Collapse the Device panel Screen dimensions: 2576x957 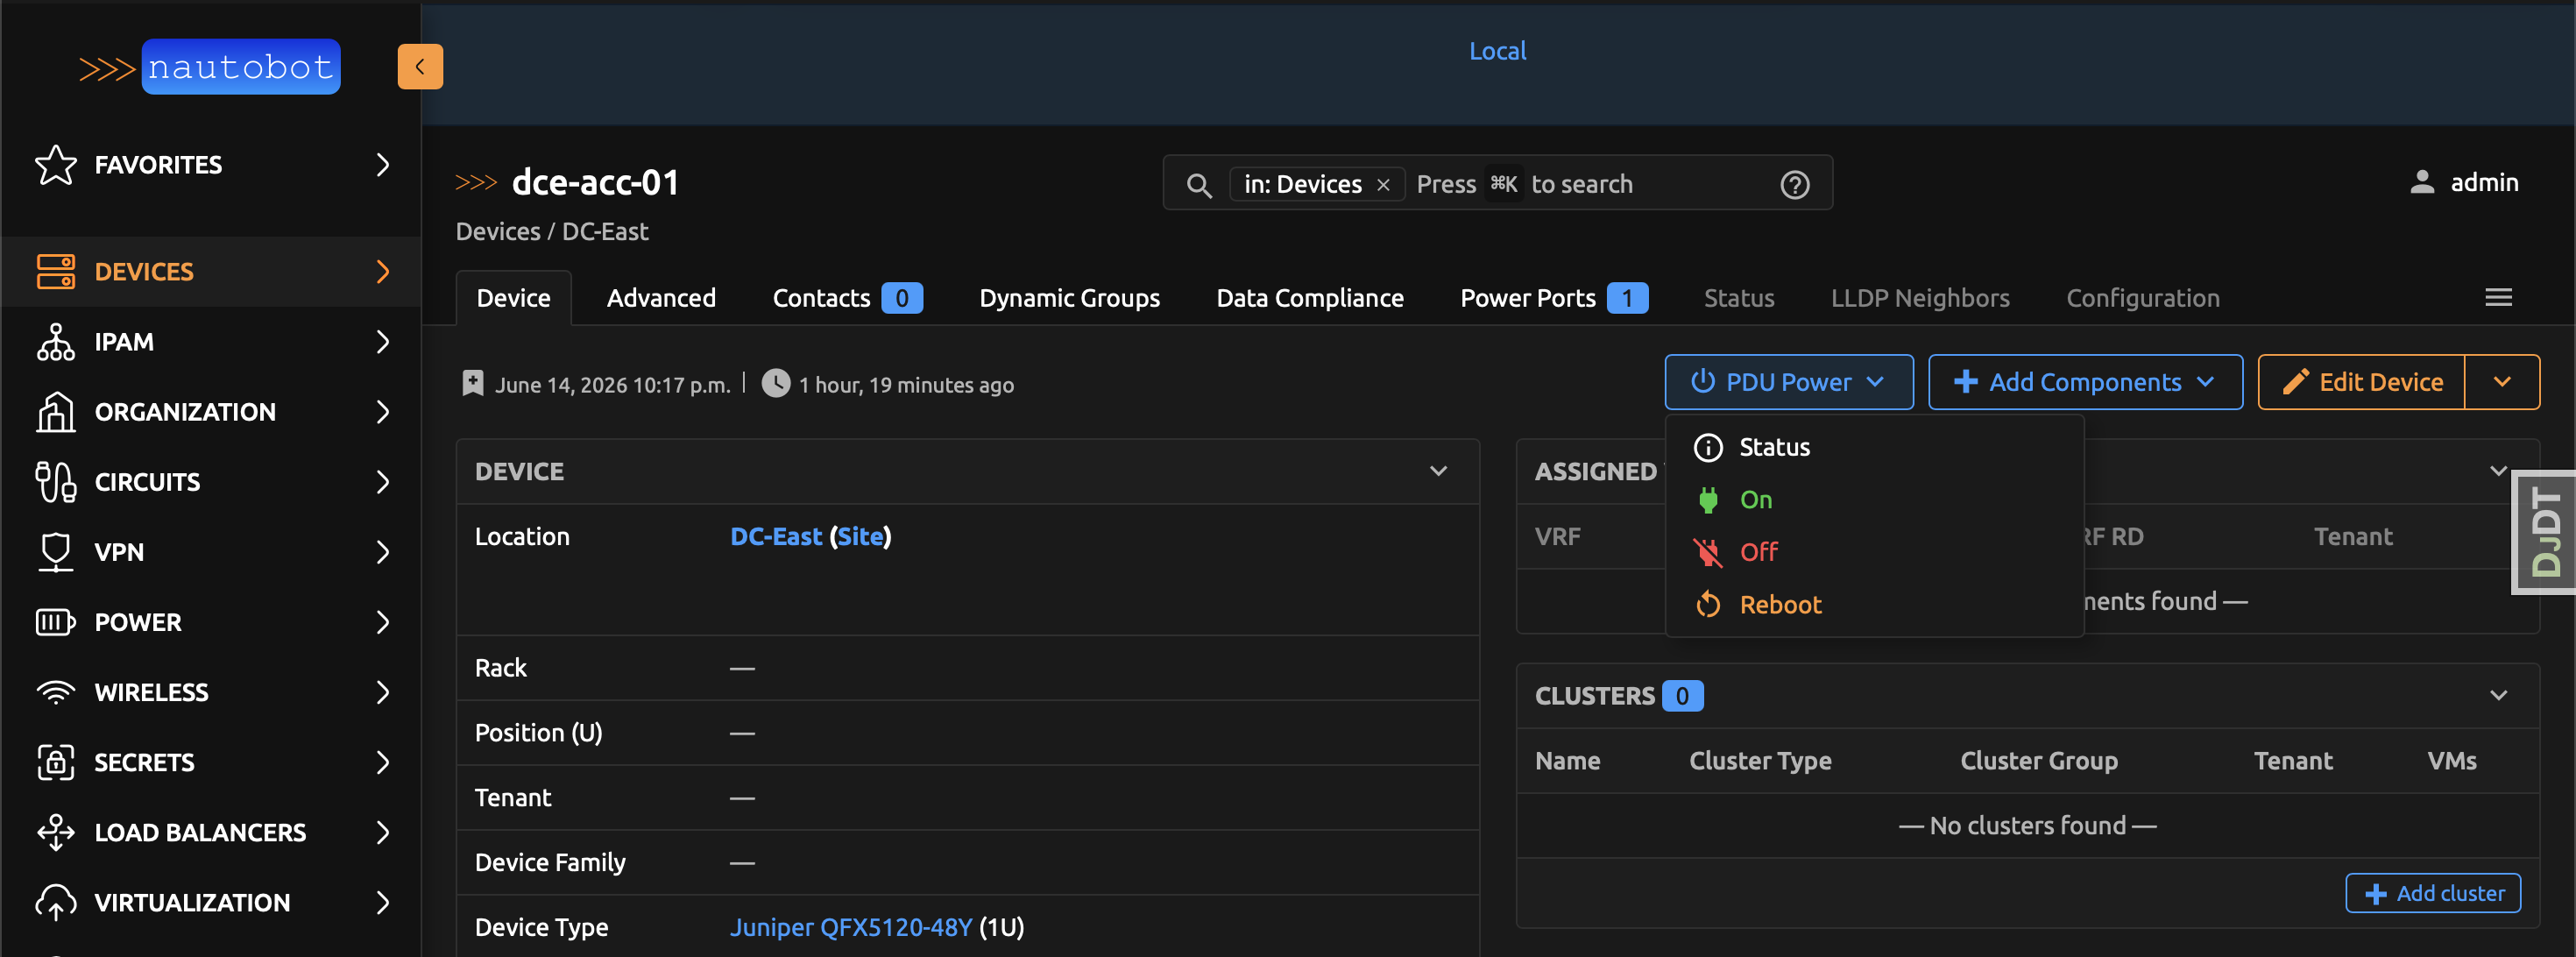pos(1438,471)
